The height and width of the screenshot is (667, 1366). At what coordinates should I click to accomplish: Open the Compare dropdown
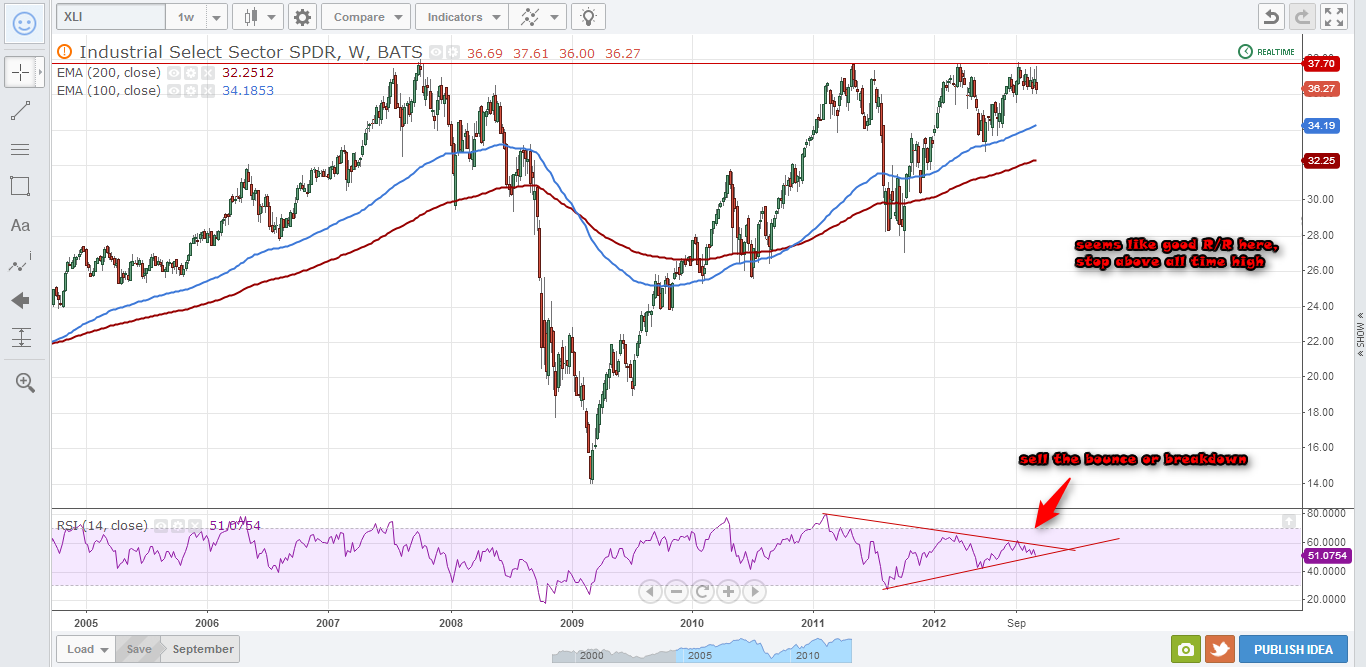[366, 17]
